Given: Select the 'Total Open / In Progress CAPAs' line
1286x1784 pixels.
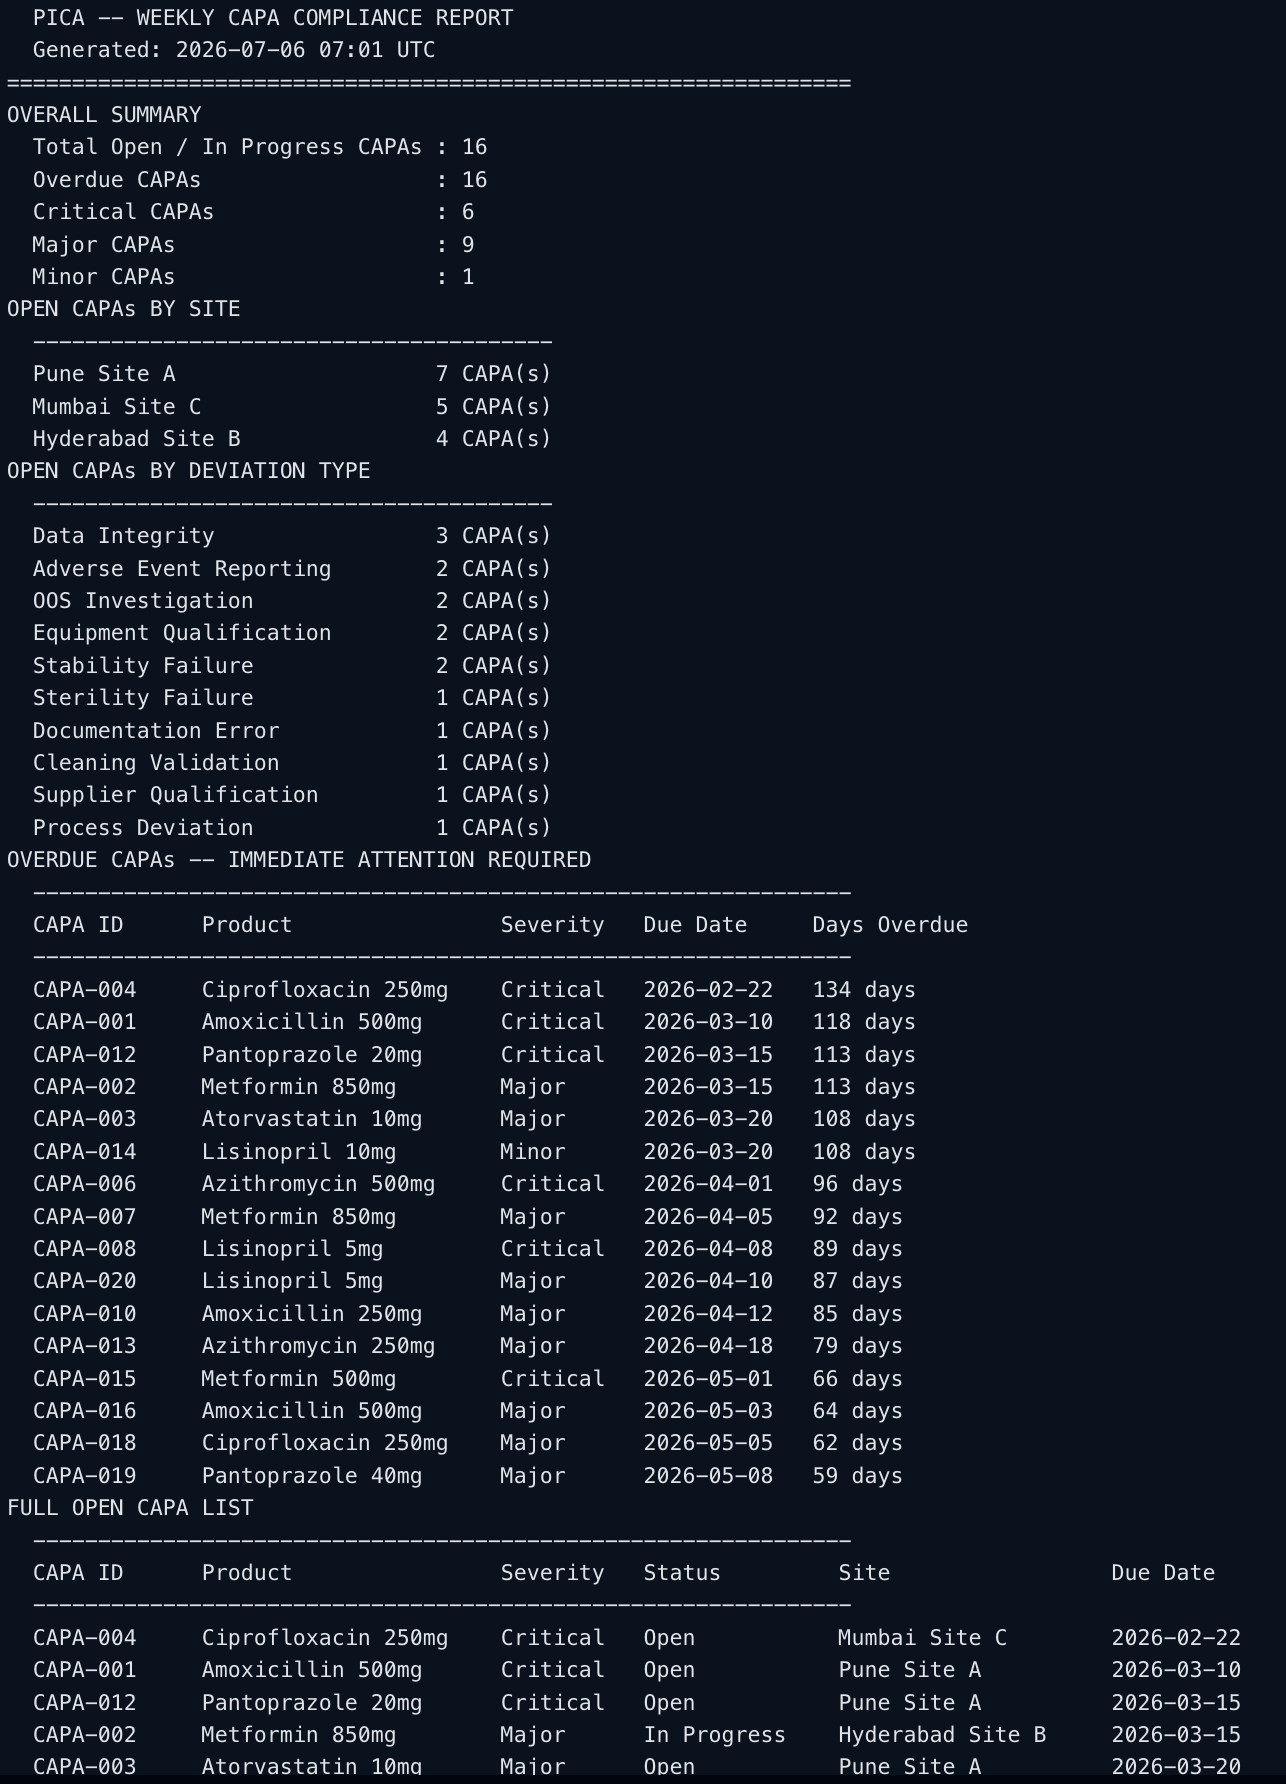Looking at the screenshot, I should 260,147.
